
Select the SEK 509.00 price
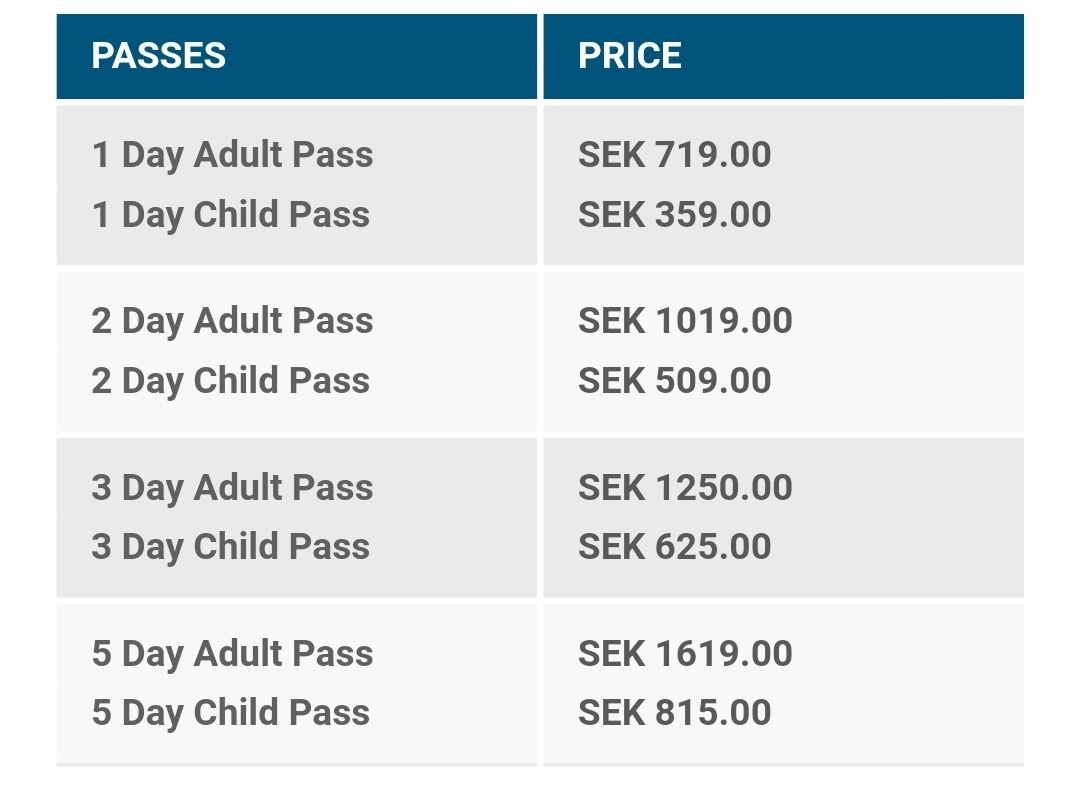click(674, 381)
